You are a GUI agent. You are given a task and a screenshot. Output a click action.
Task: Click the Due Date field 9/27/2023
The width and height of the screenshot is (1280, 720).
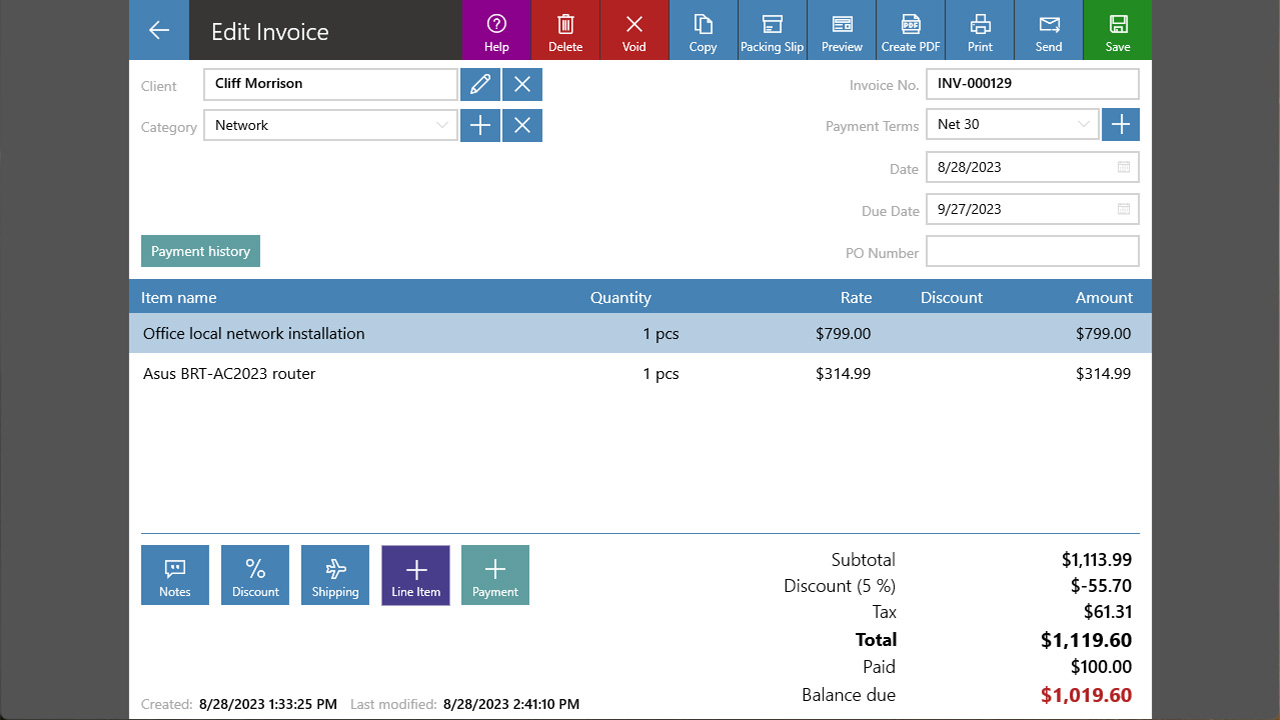pyautogui.click(x=1032, y=209)
